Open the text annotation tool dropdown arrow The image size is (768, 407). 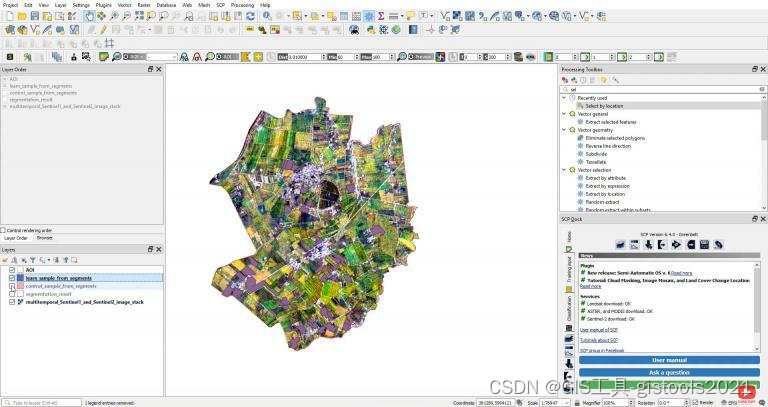pos(432,16)
